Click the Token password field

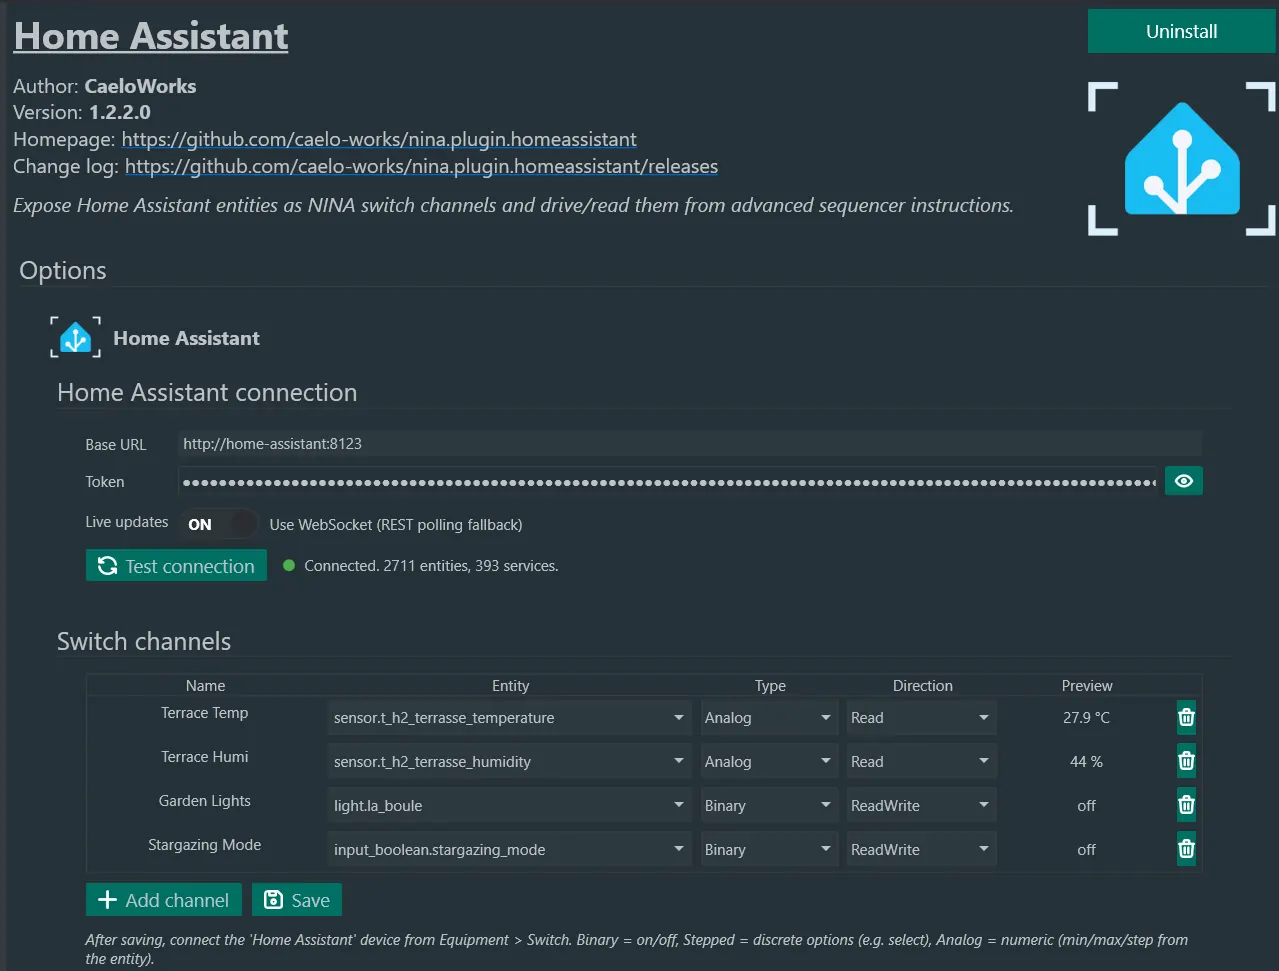tap(668, 482)
